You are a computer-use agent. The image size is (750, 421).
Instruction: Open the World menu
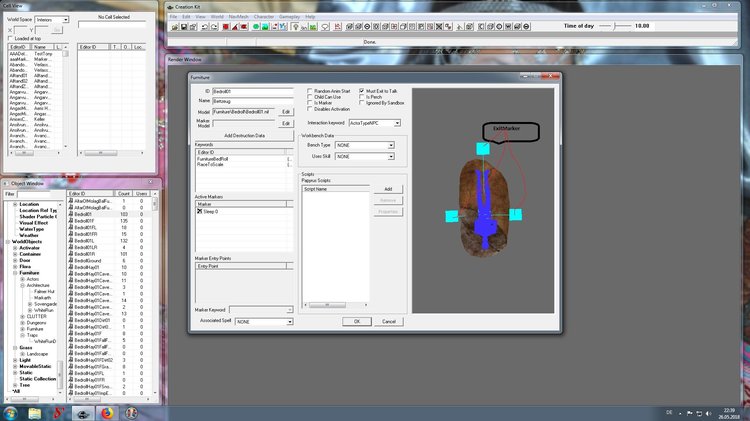click(x=217, y=17)
